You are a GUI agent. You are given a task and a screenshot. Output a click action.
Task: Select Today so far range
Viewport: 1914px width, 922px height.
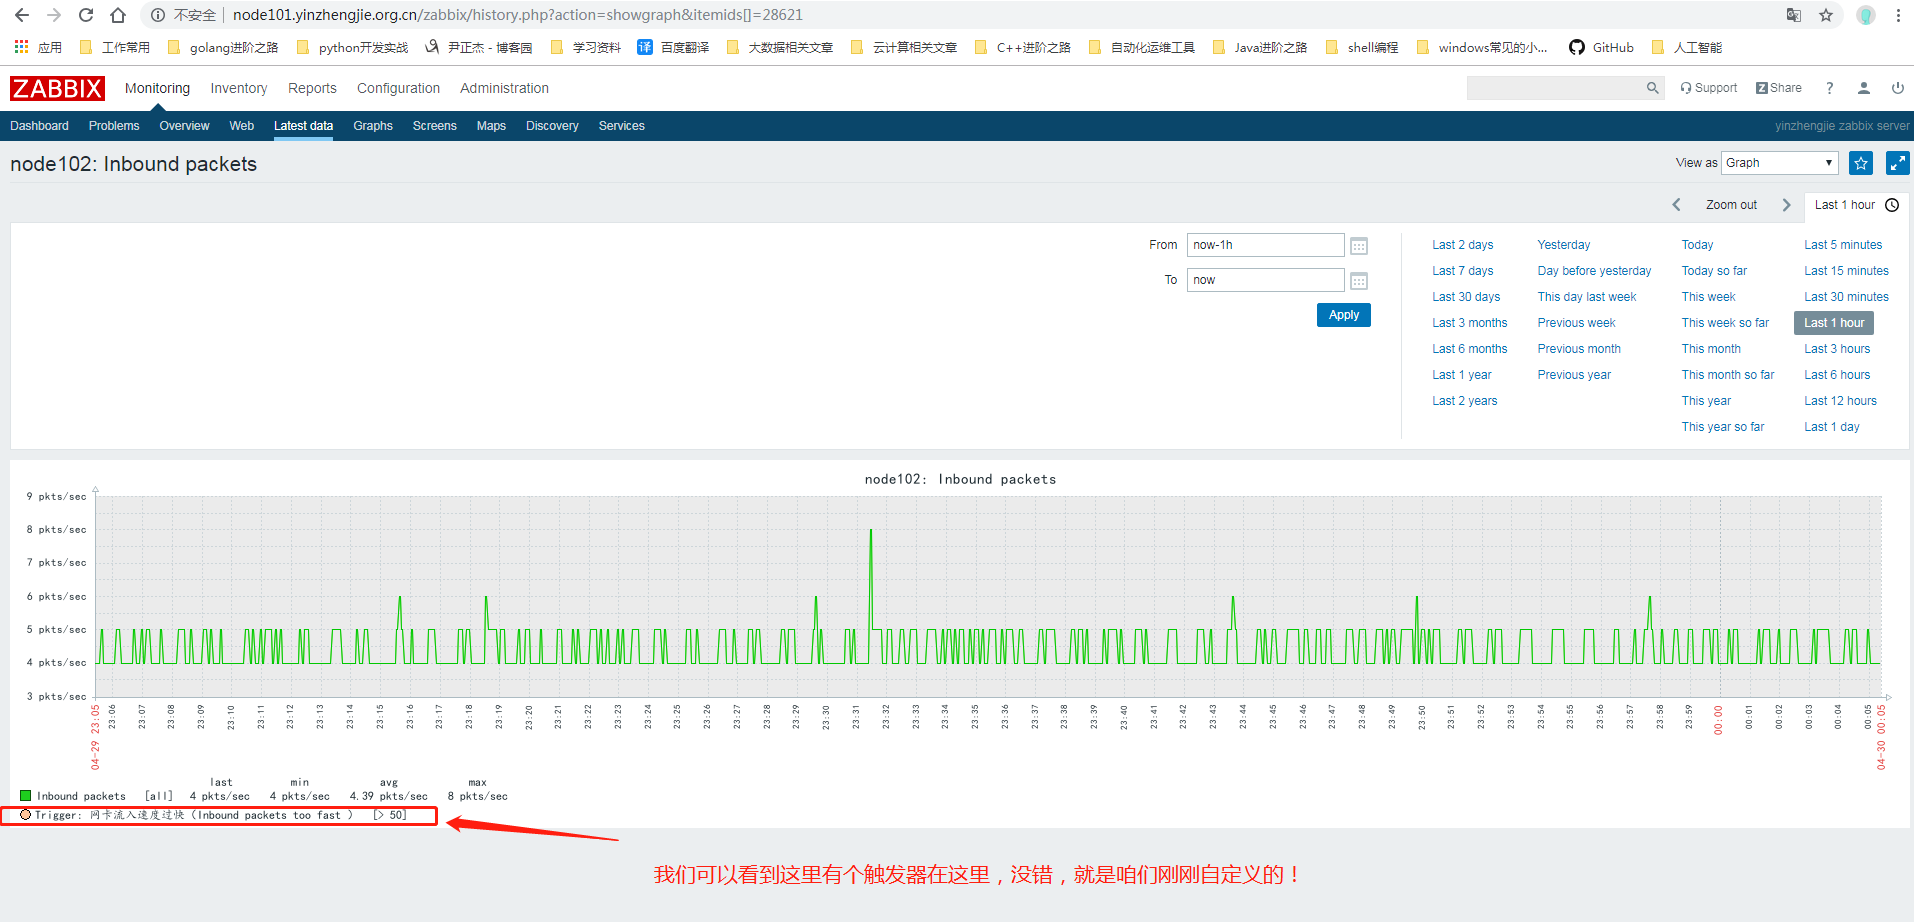pyautogui.click(x=1714, y=271)
